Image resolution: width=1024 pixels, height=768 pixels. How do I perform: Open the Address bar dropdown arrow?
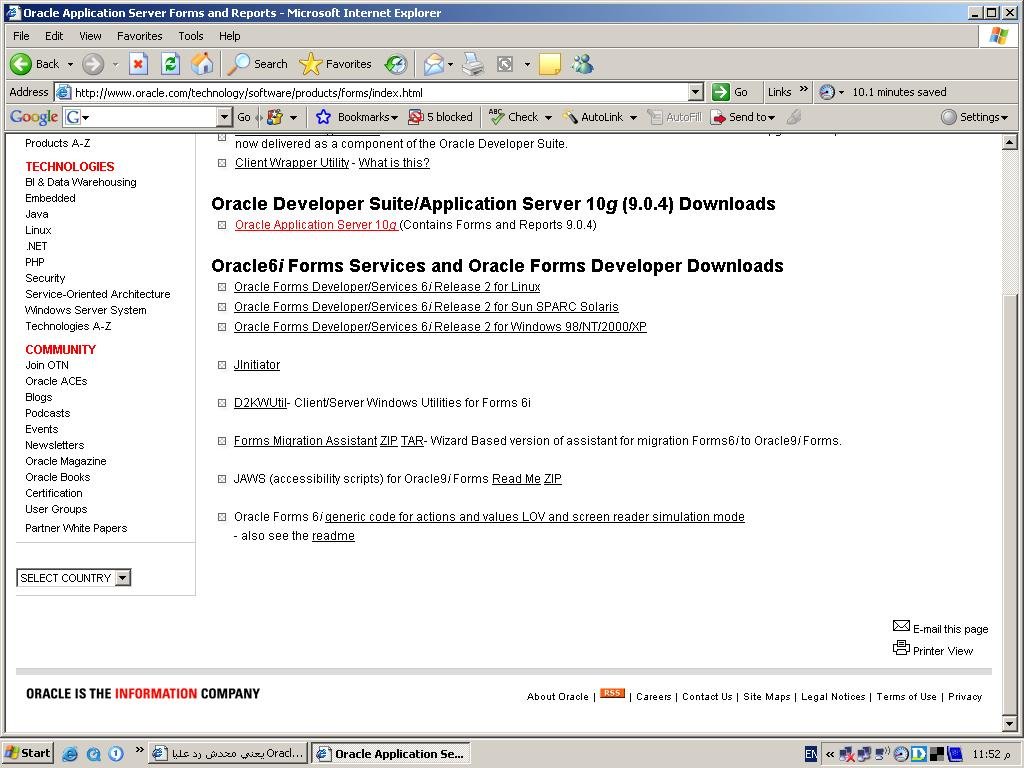click(696, 92)
